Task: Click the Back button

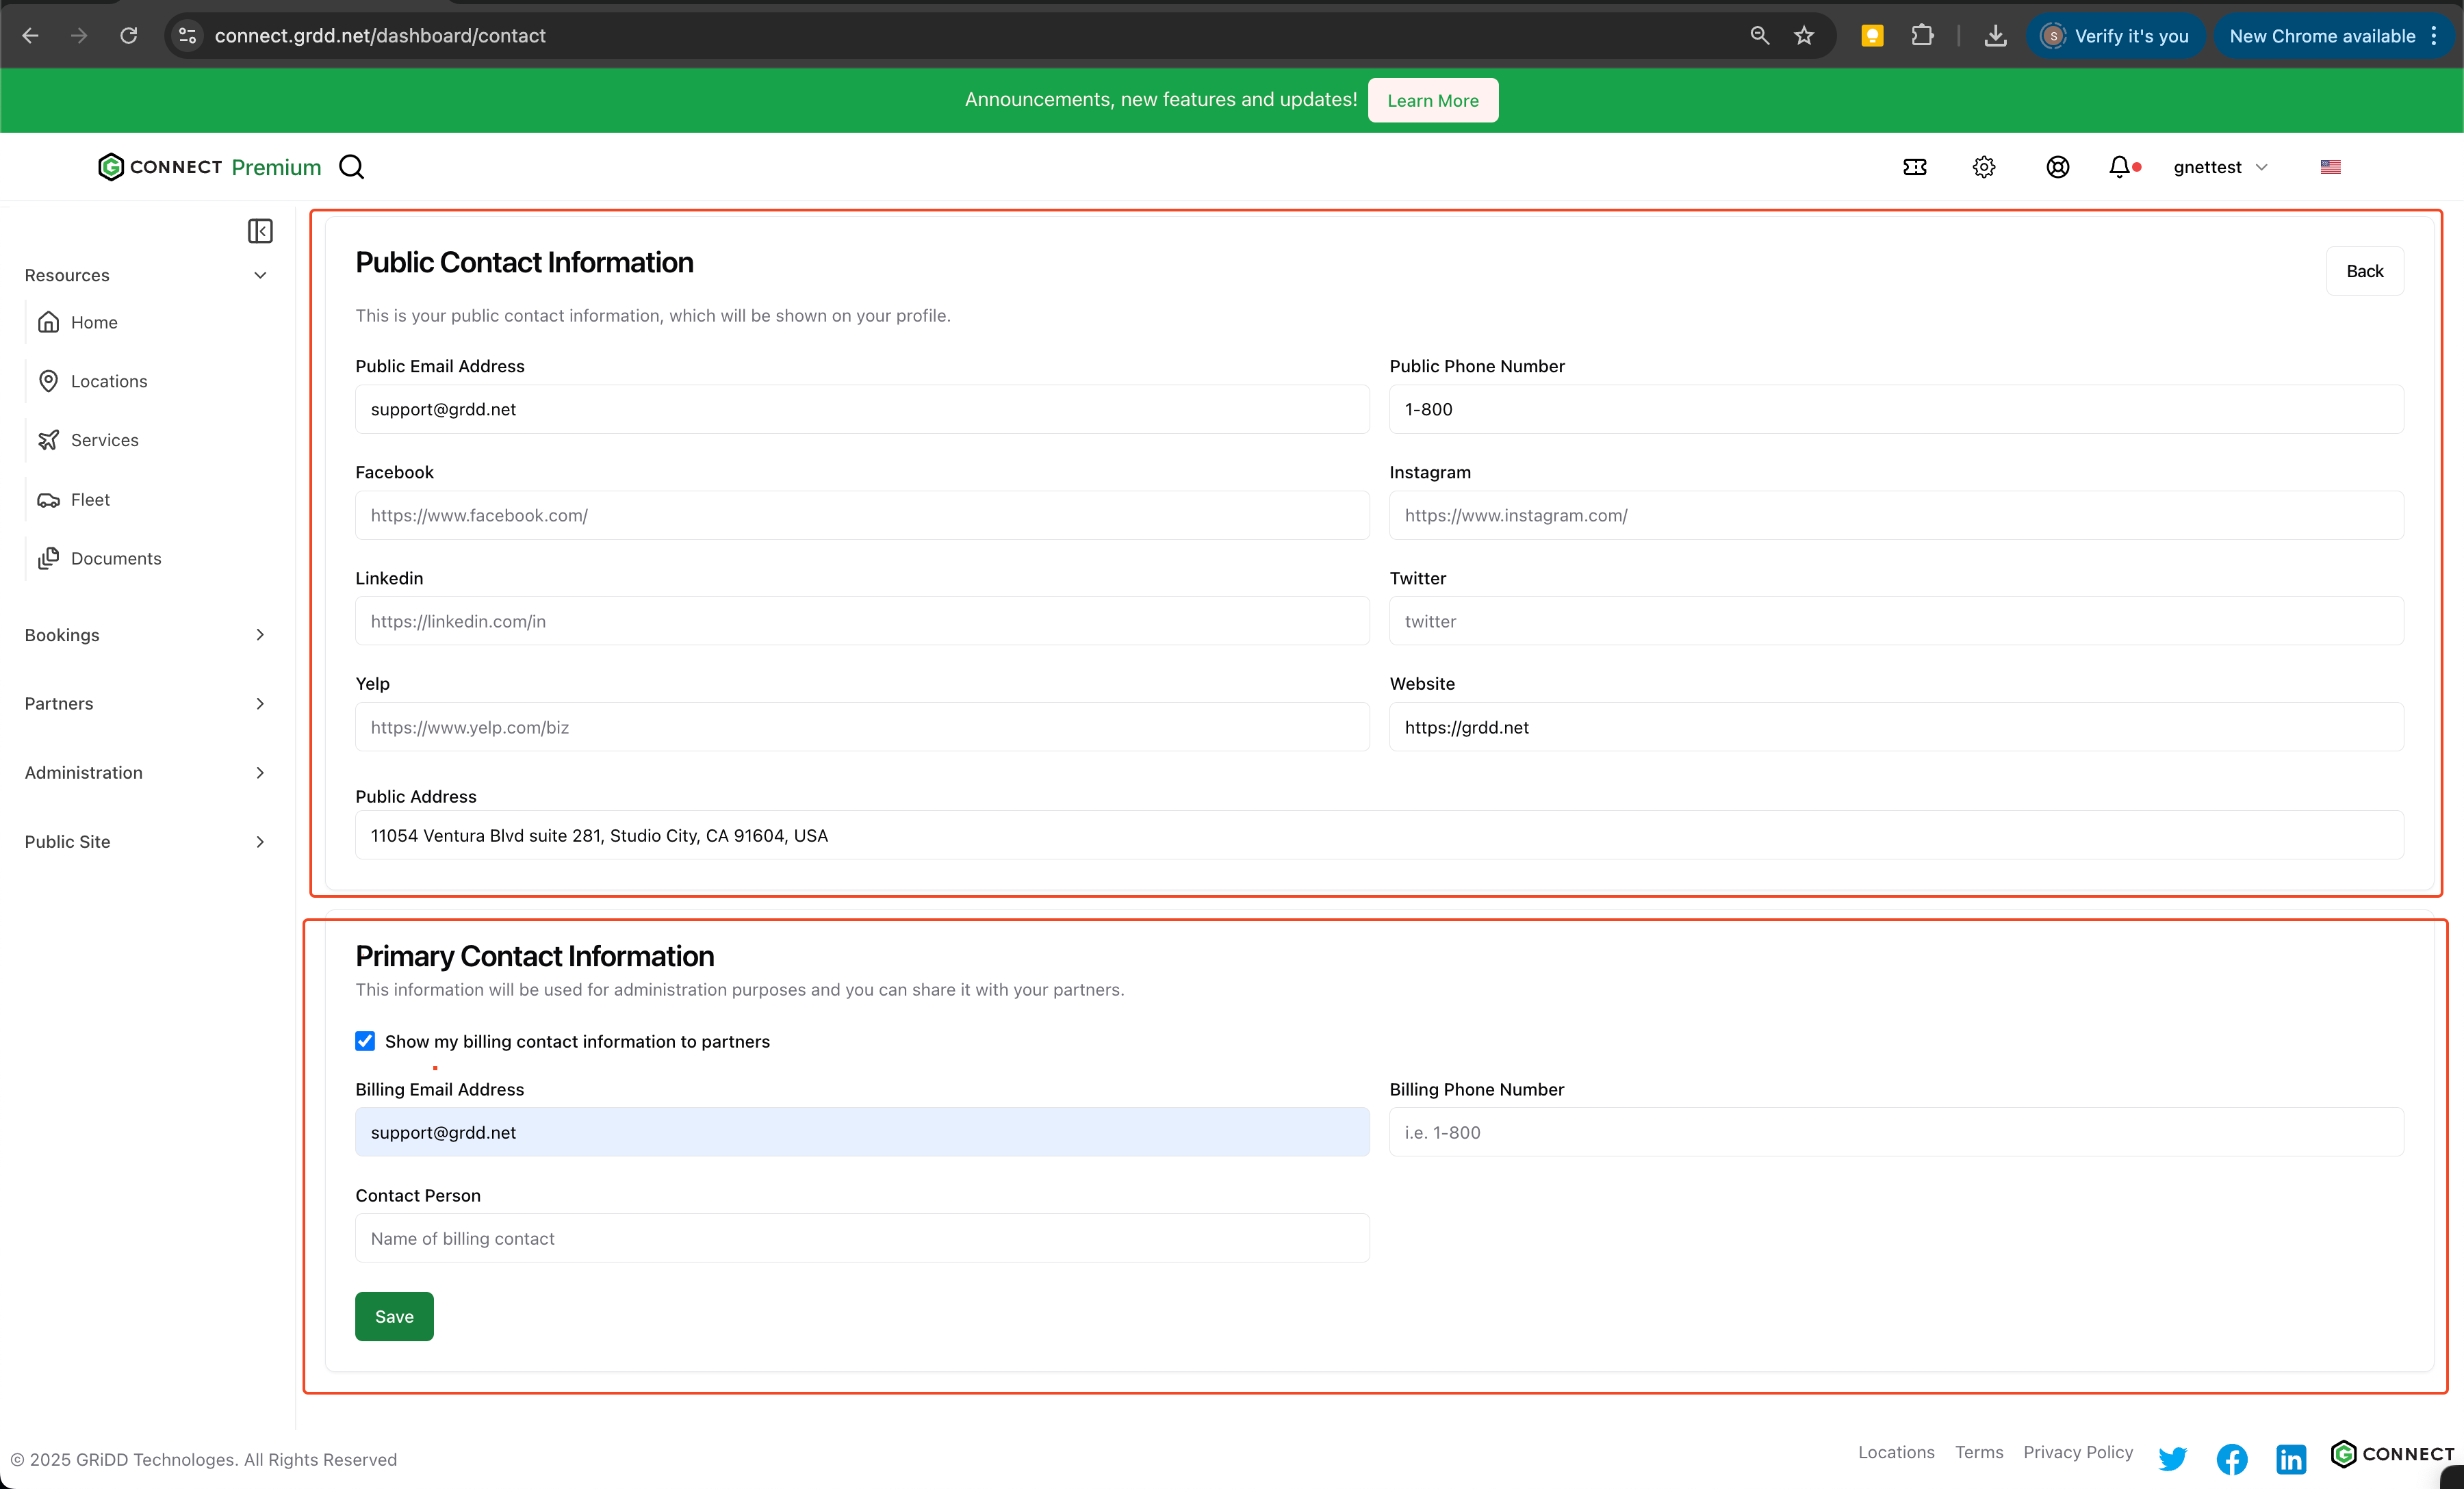Action: pos(2364,271)
